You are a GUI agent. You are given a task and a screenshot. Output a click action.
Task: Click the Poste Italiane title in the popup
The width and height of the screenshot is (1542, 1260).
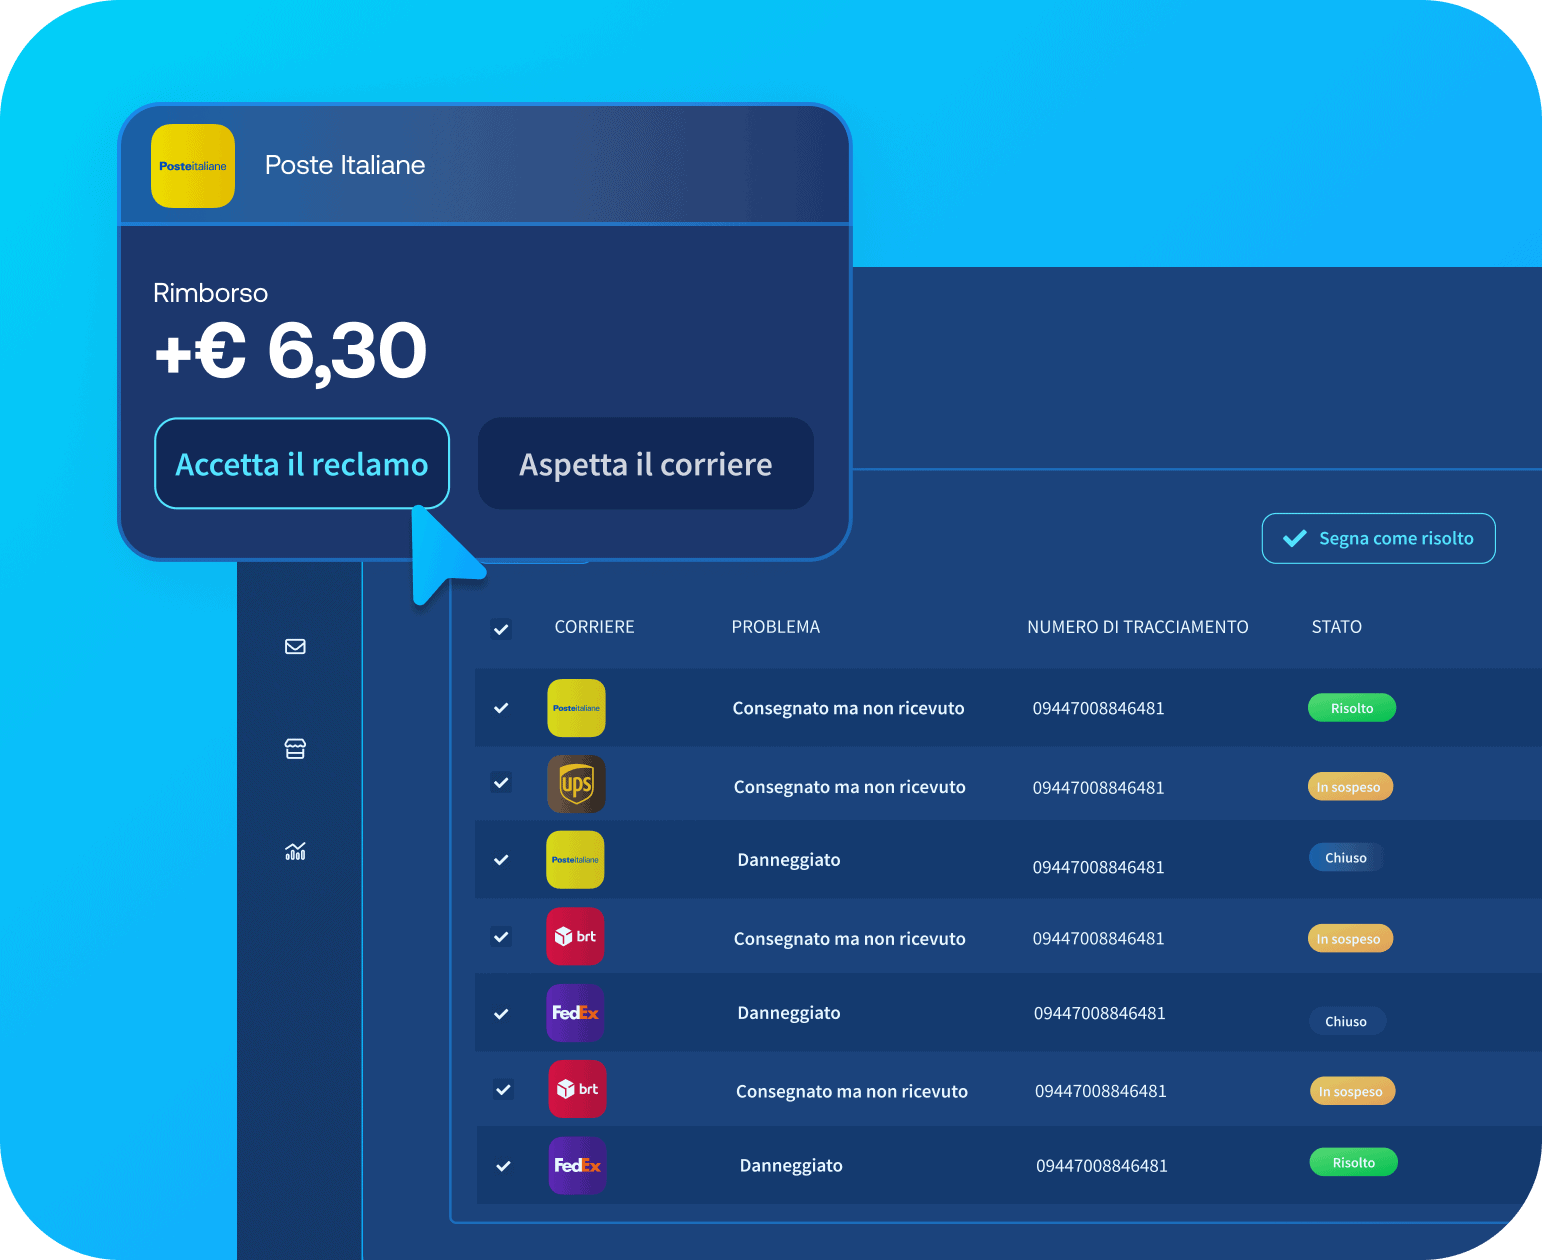point(345,165)
